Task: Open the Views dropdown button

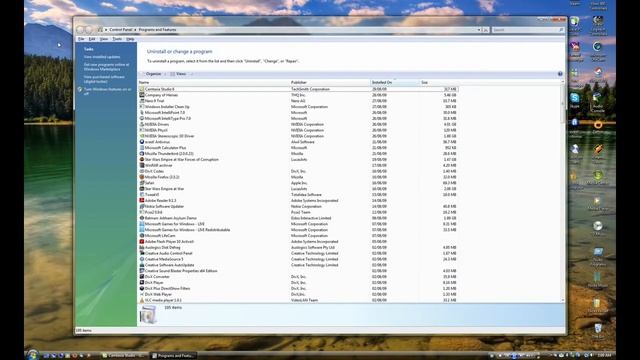Action: (x=181, y=74)
